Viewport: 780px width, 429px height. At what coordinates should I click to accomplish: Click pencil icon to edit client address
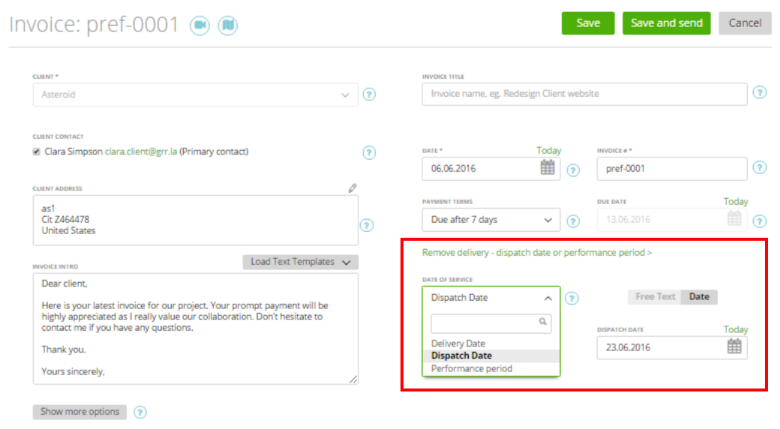pos(352,188)
